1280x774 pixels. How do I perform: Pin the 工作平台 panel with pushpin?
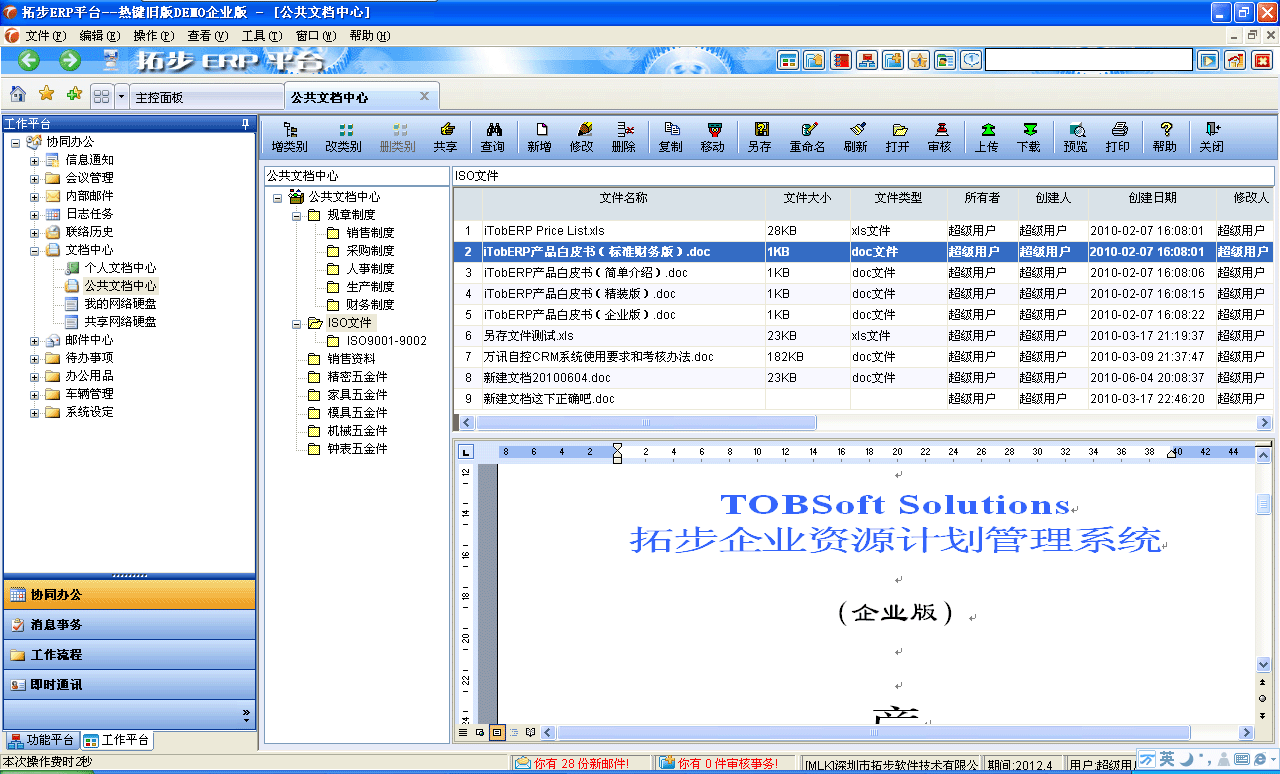point(245,124)
